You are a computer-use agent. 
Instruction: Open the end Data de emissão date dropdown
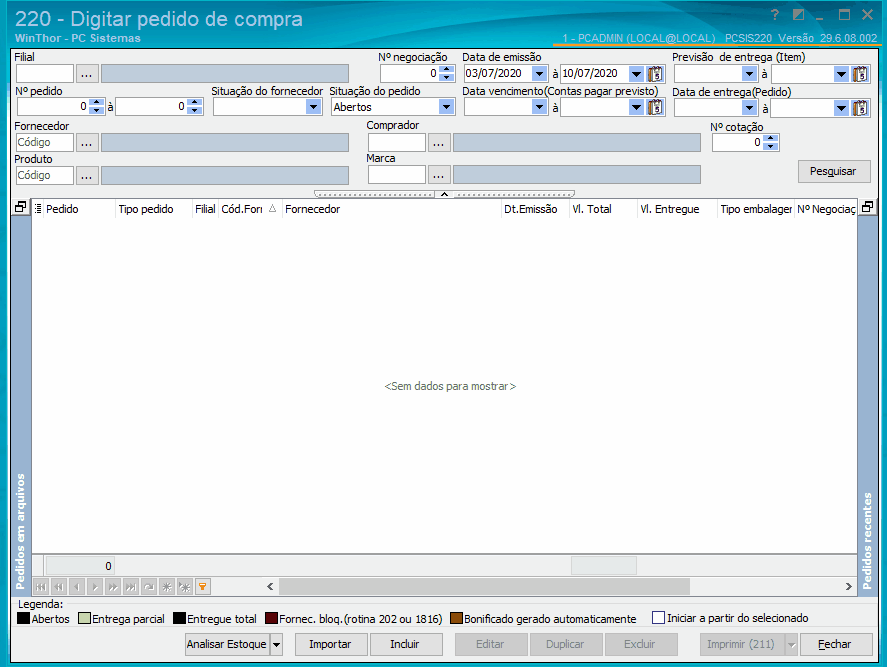click(x=636, y=74)
